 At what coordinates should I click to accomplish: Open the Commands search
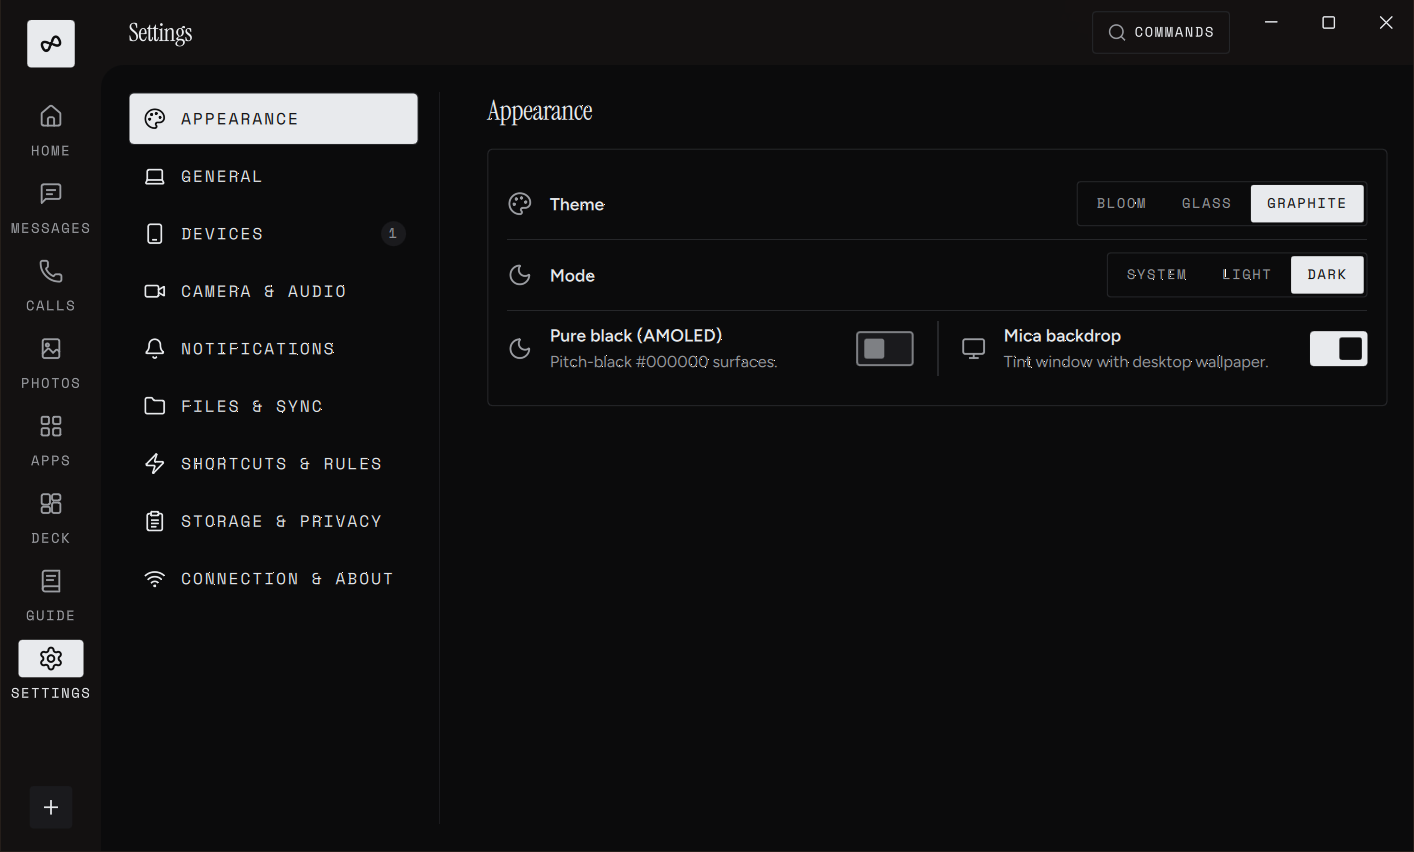1161,32
